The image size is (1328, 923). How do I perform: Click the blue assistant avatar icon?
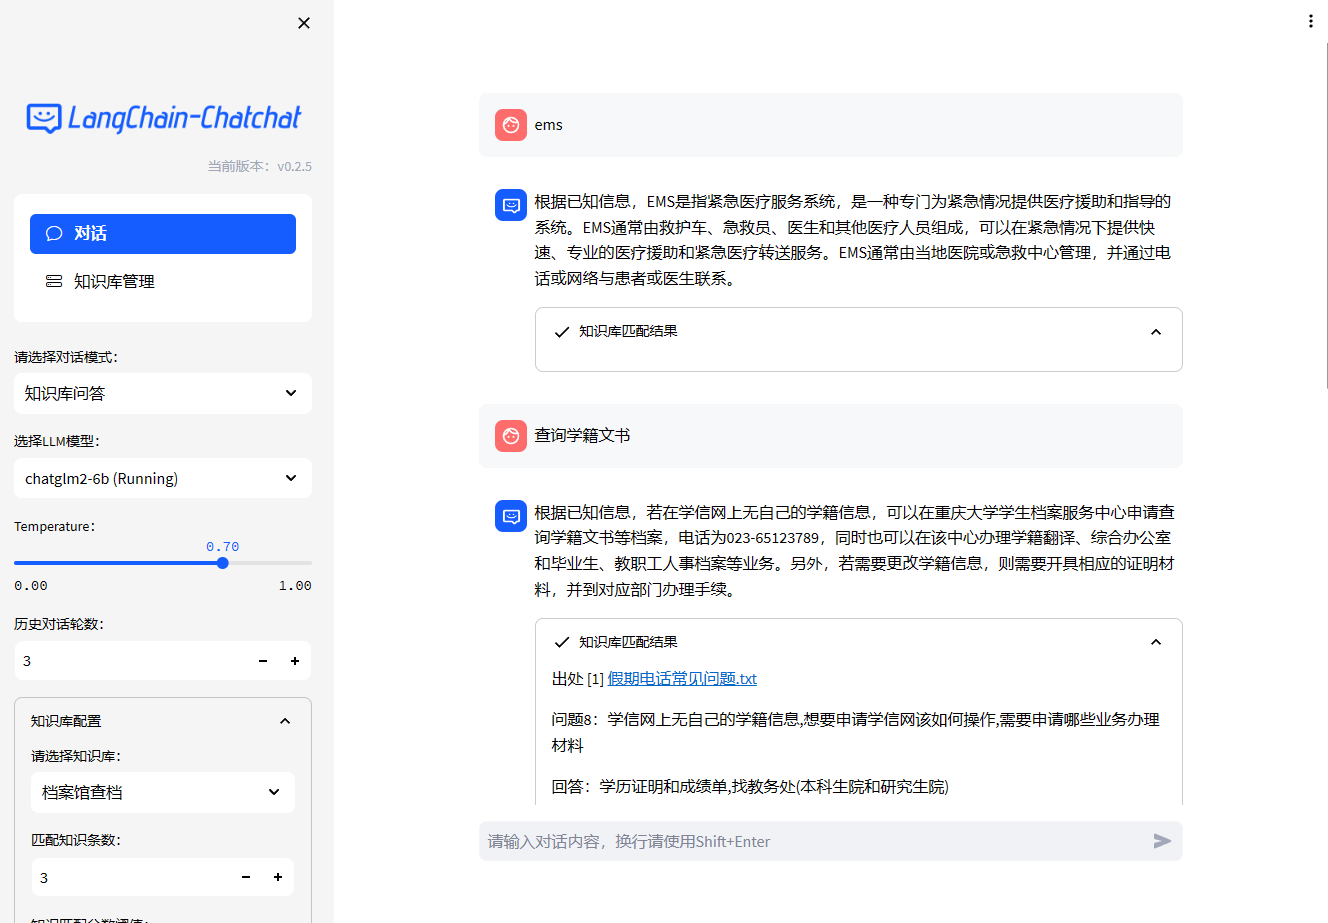[x=510, y=204]
